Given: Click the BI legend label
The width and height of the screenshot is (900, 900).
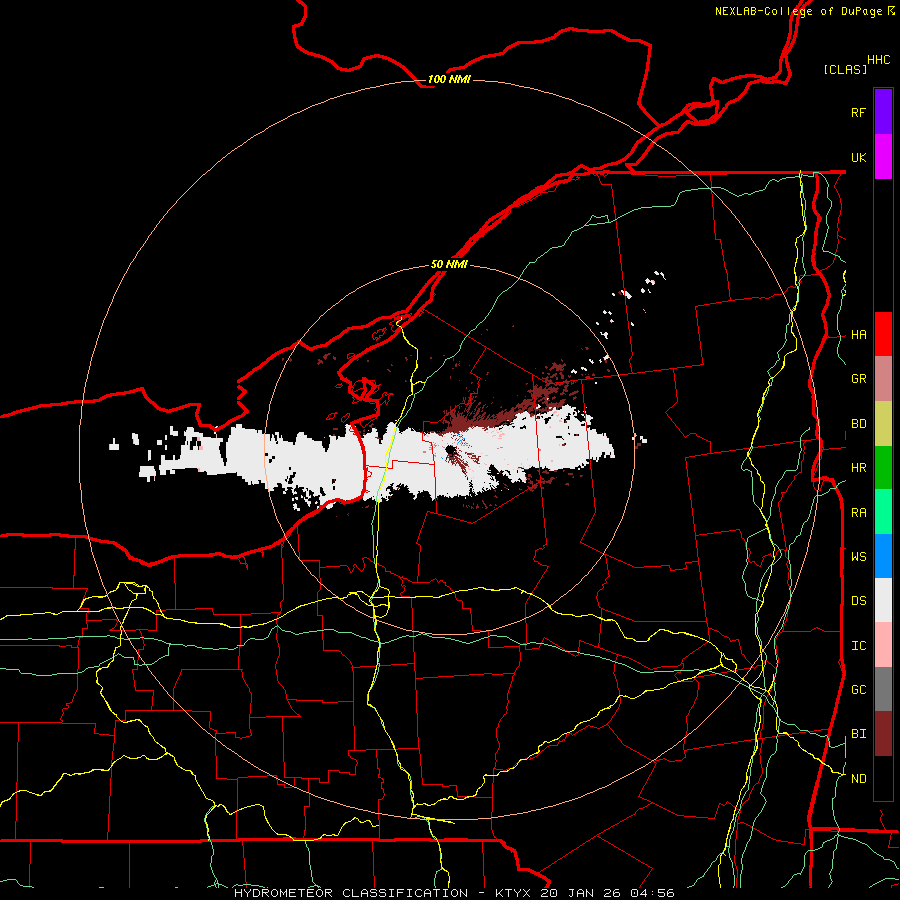Looking at the screenshot, I should [858, 734].
